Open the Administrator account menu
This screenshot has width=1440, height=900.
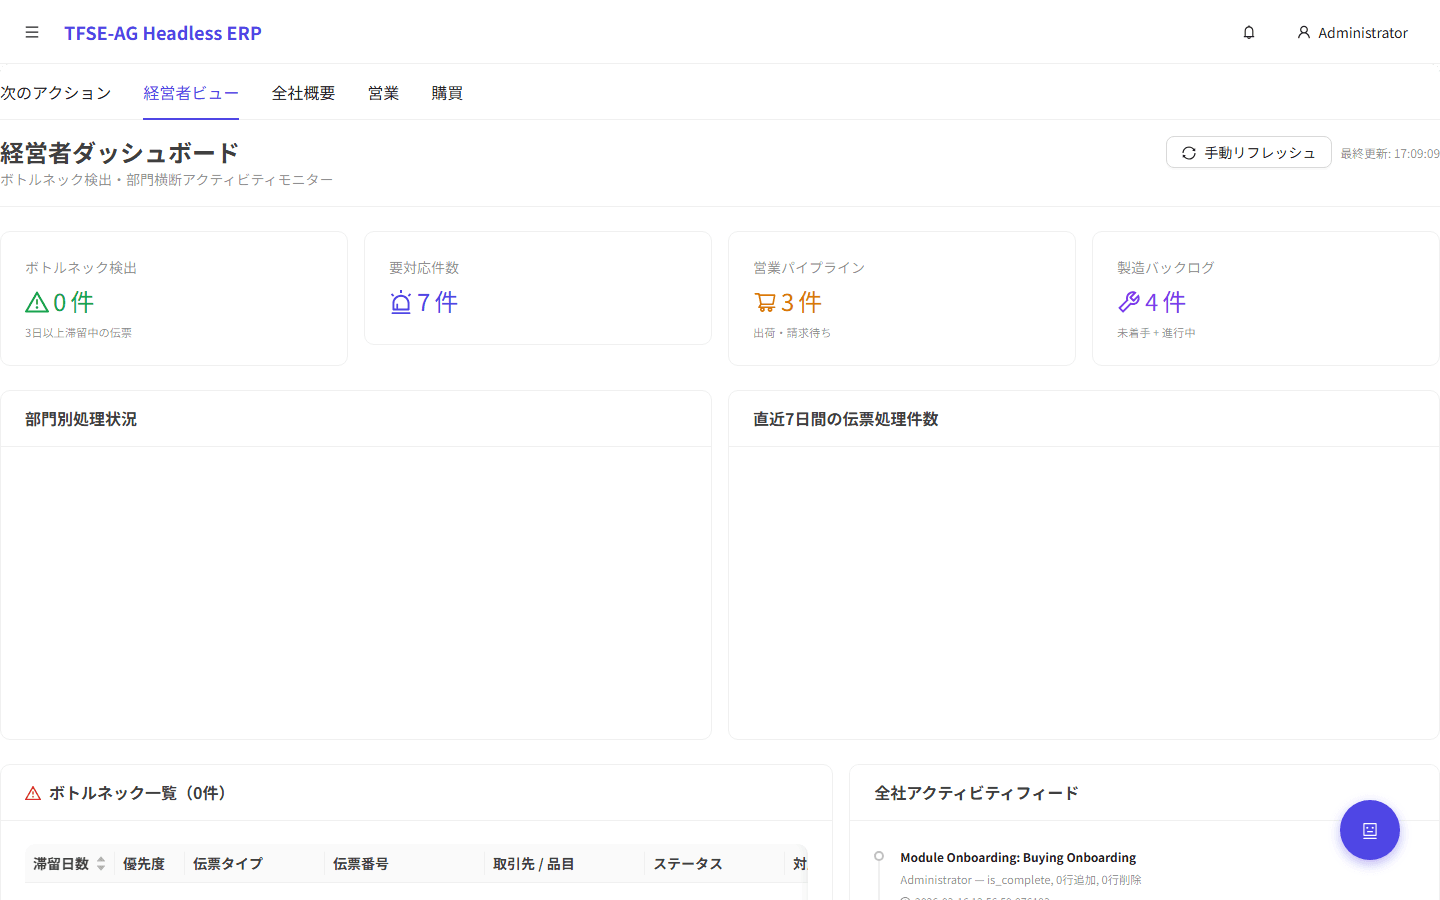(1352, 32)
